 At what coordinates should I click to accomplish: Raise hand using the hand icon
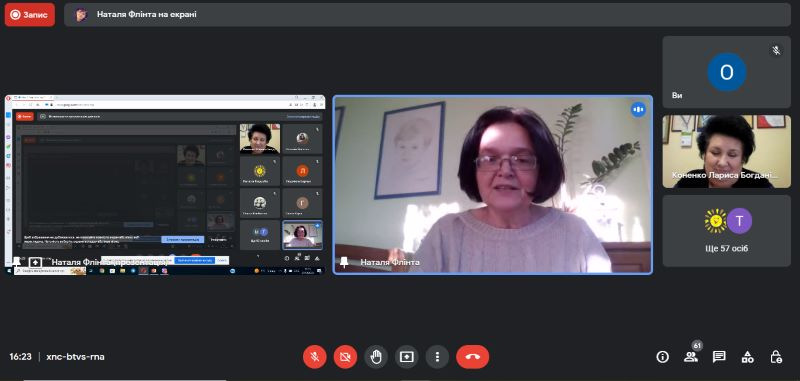tap(376, 357)
